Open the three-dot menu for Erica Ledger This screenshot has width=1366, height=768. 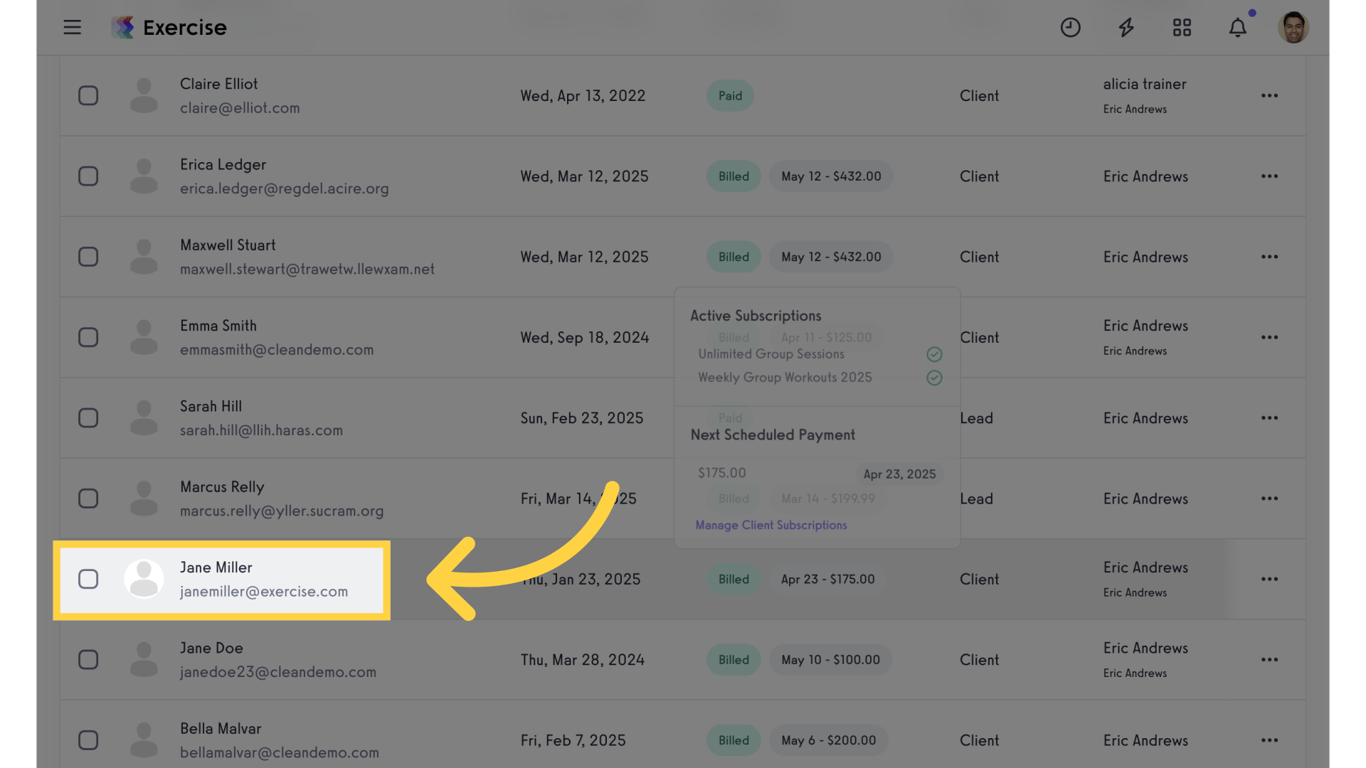click(1269, 176)
